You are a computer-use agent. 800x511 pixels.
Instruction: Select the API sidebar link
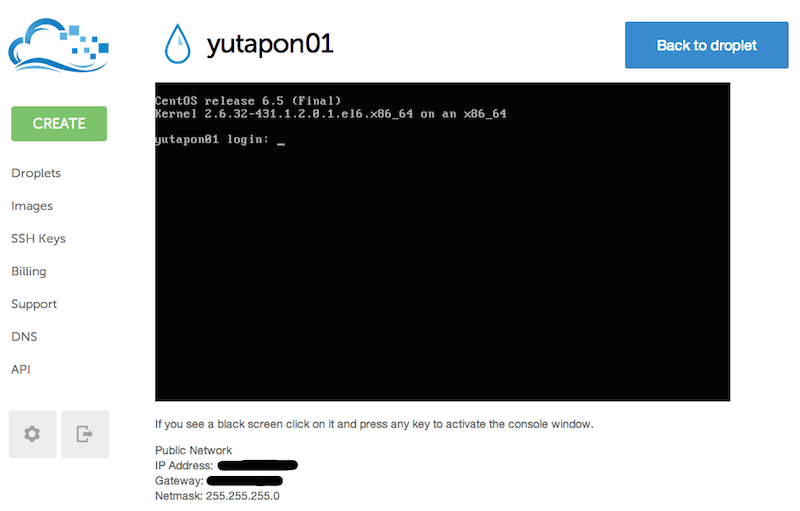(x=20, y=369)
